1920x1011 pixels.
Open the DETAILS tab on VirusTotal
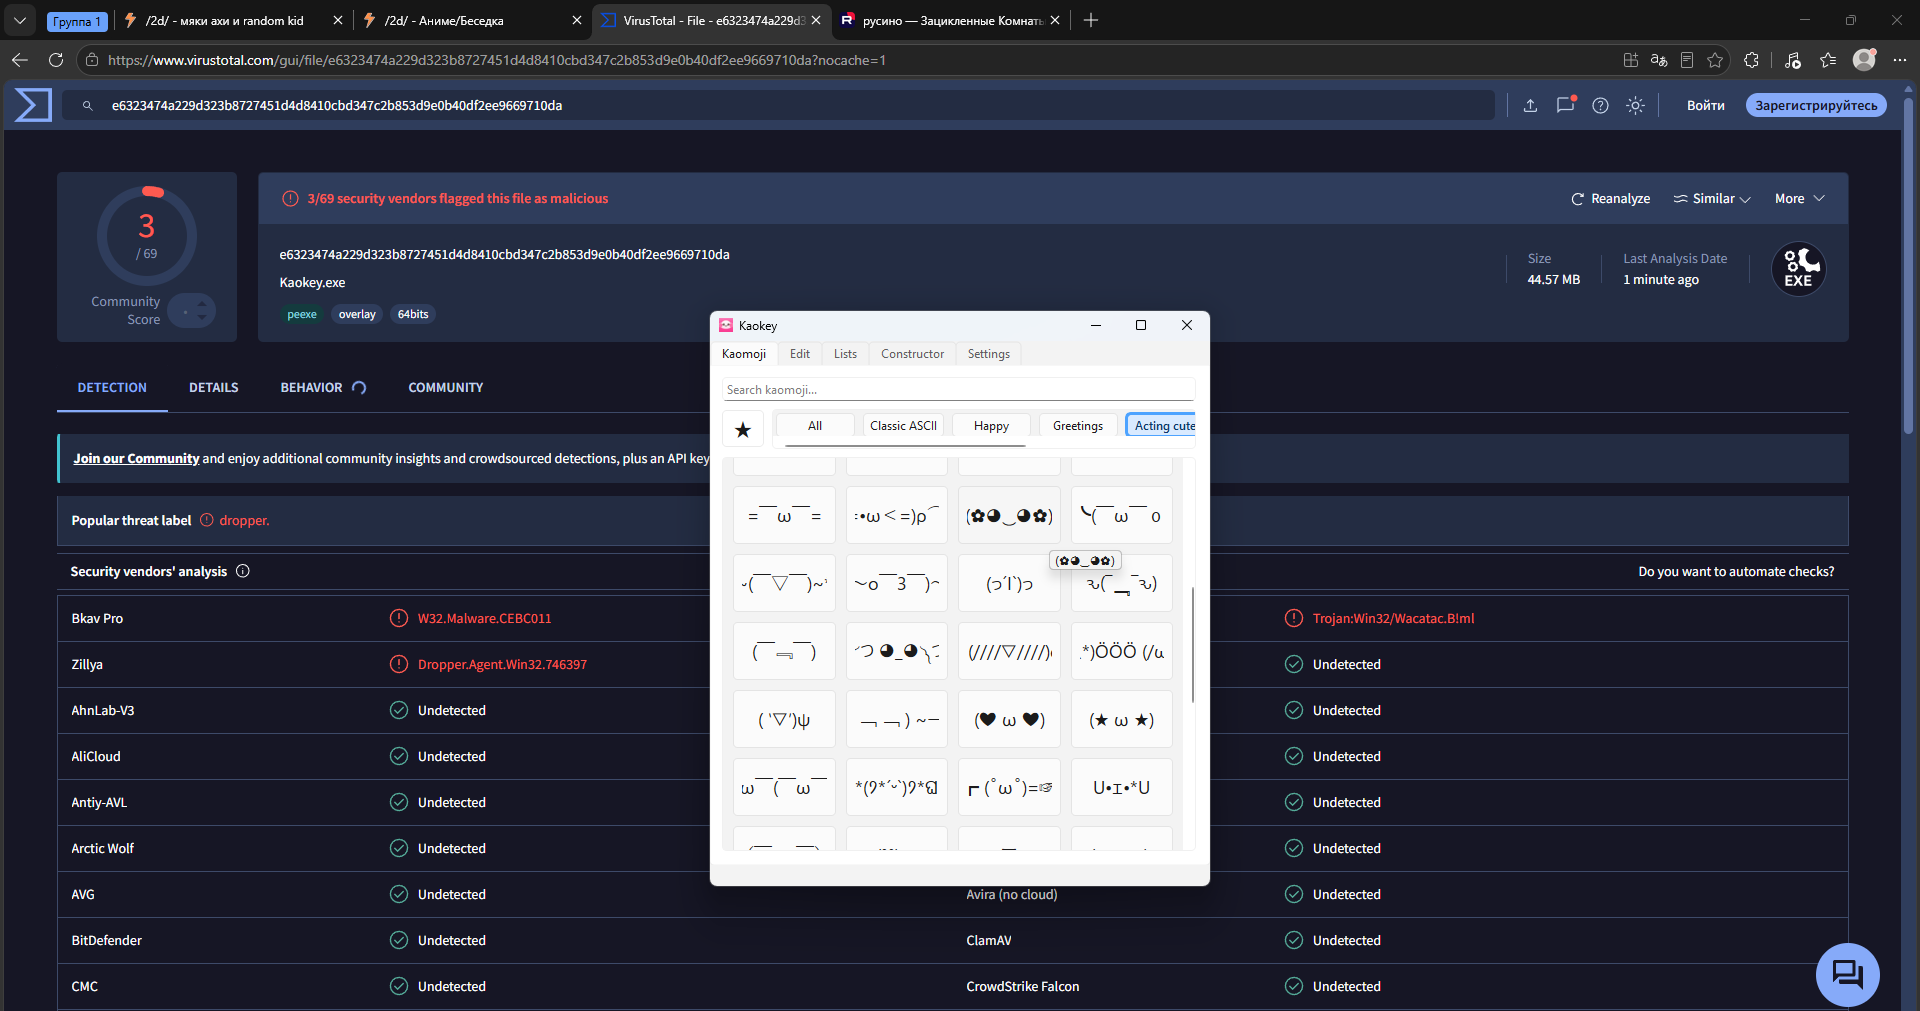pyautogui.click(x=214, y=388)
